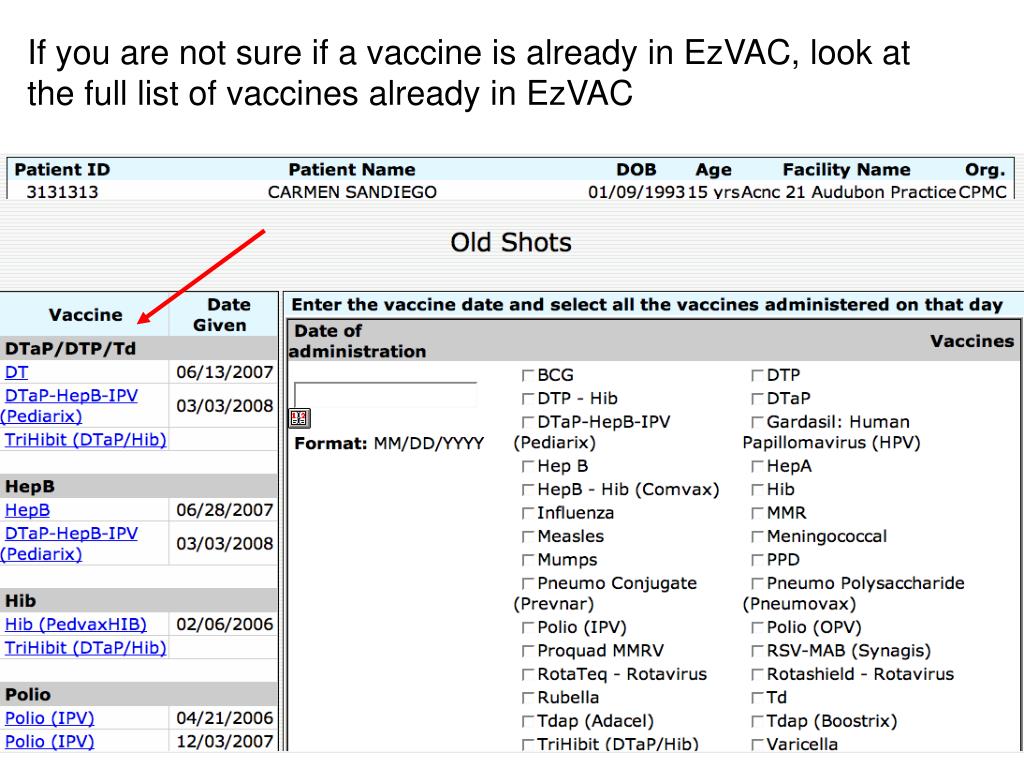
Task: Check the Gardasil HPV checkbox
Action: 757,422
